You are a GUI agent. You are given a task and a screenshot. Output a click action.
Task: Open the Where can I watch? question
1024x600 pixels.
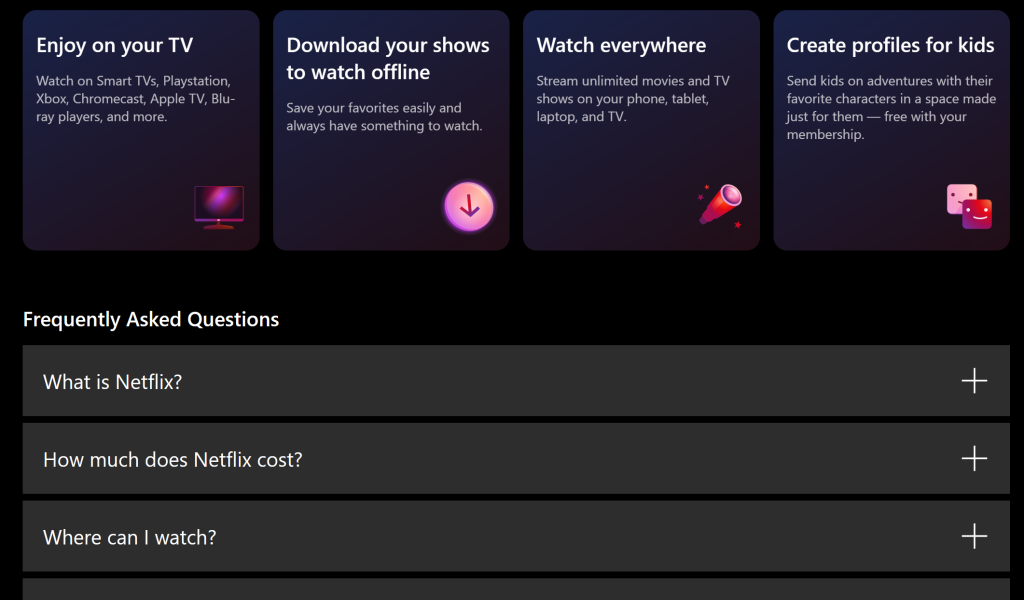[516, 536]
